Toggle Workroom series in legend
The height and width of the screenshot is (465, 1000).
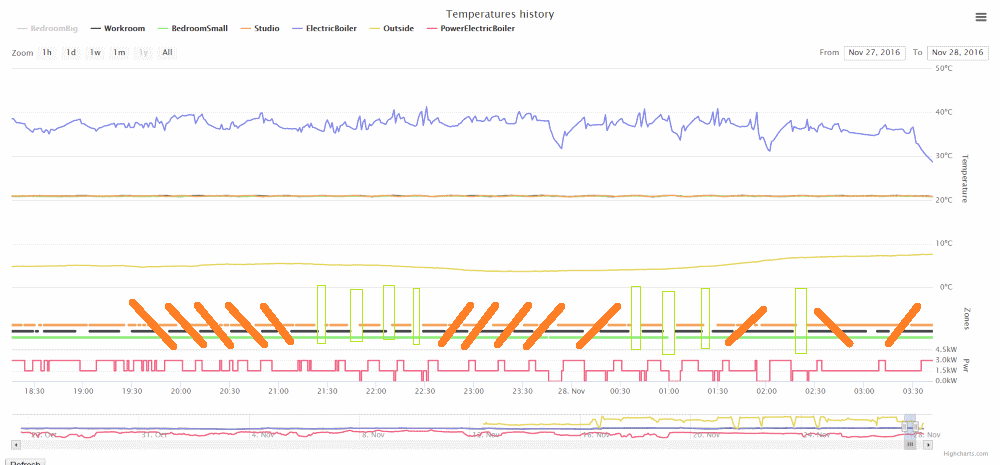(117, 29)
